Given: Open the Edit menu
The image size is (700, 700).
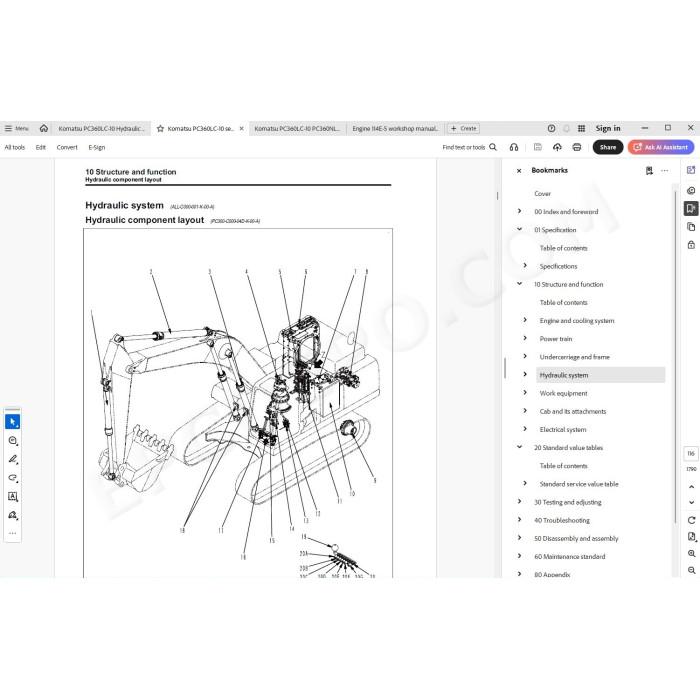Looking at the screenshot, I should pyautogui.click(x=41, y=147).
